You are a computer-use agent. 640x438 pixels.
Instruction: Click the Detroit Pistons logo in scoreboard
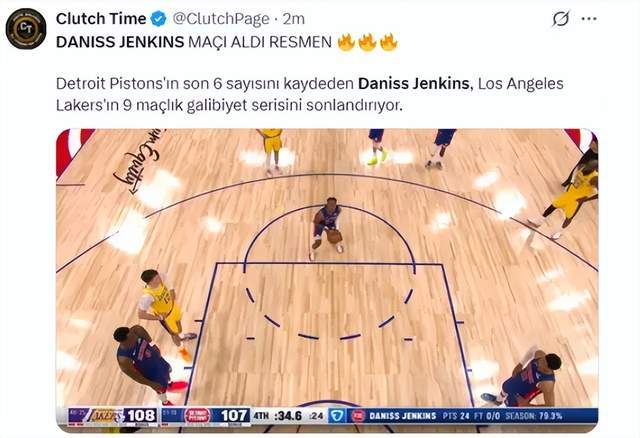click(198, 416)
